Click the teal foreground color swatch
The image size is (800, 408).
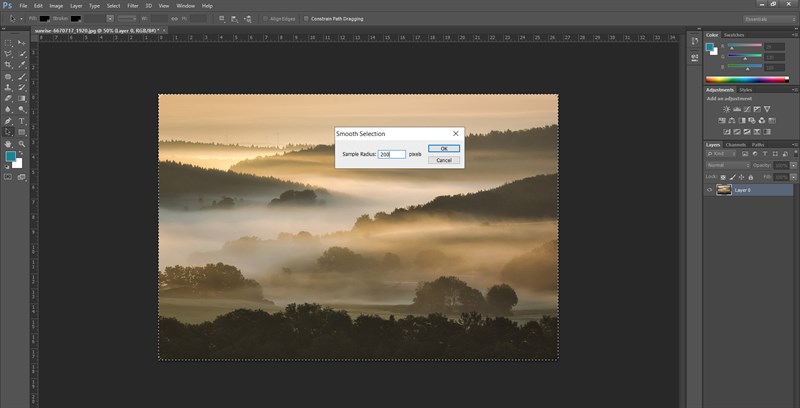(11, 157)
